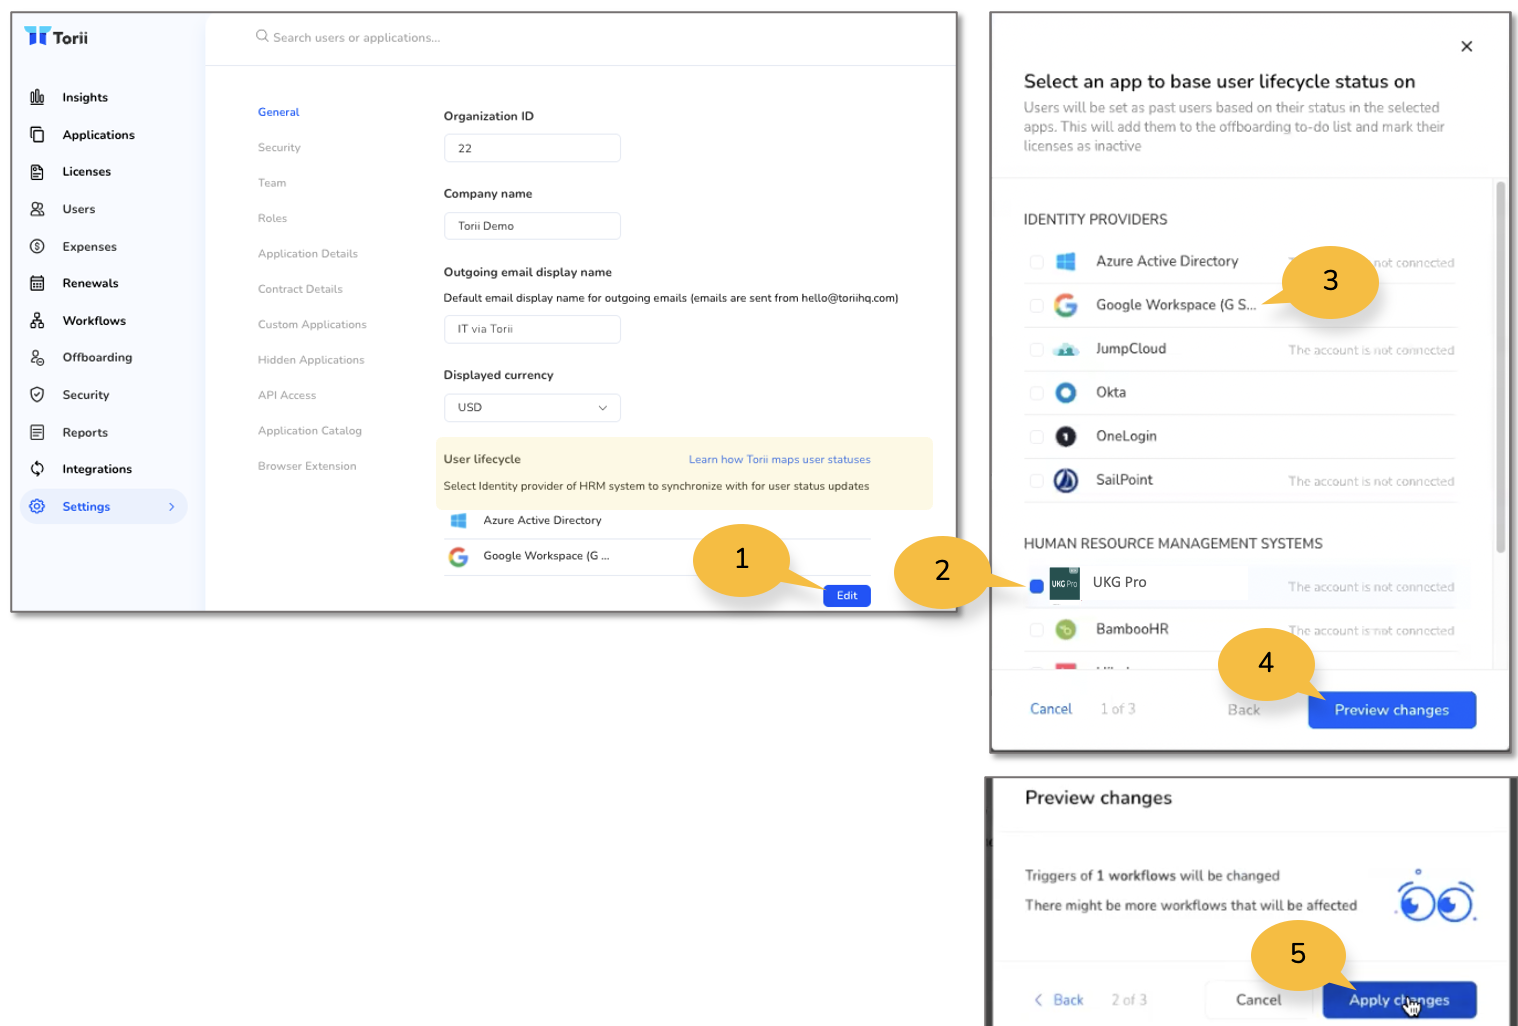1518x1026 pixels.
Task: Click the search magnifier icon
Action: [x=262, y=36]
